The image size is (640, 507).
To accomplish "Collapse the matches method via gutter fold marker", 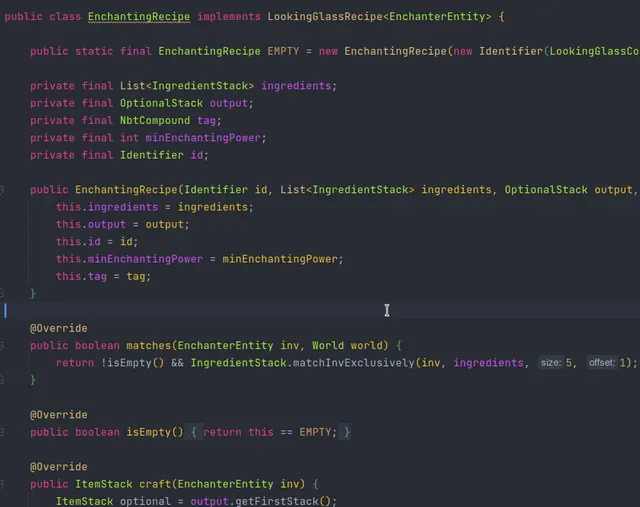I will coord(2,346).
